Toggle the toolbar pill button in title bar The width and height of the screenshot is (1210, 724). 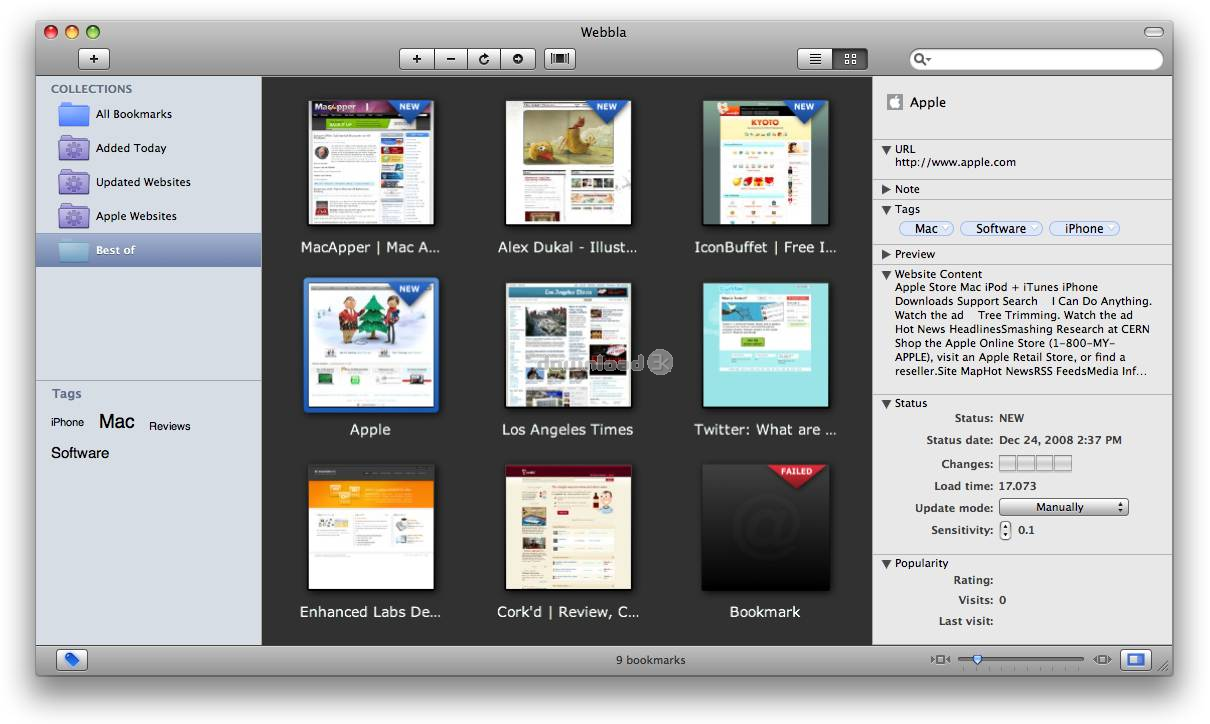[1153, 32]
